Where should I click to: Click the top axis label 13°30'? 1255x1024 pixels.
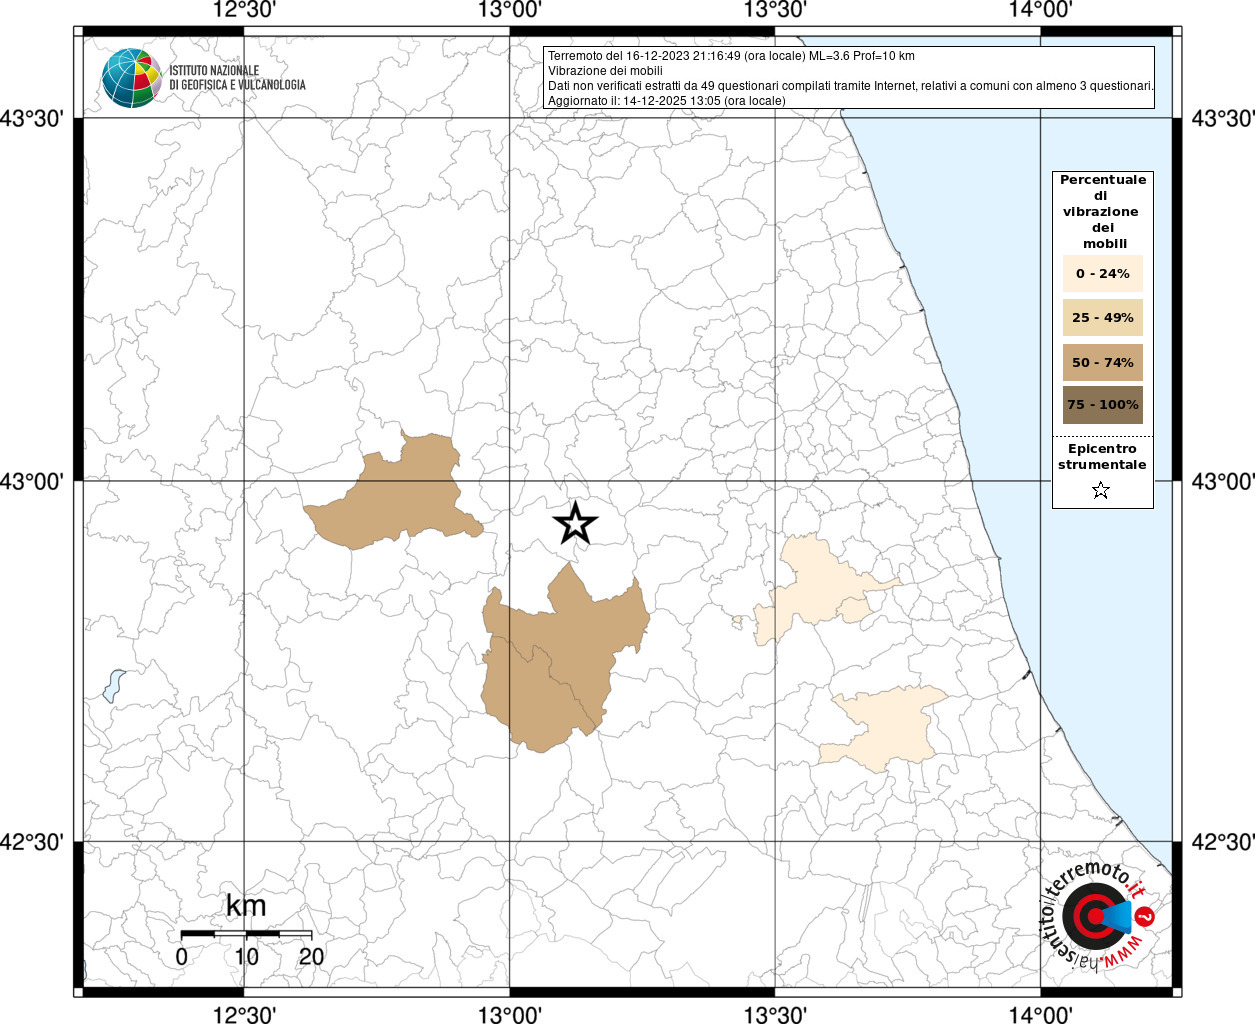pos(775,10)
